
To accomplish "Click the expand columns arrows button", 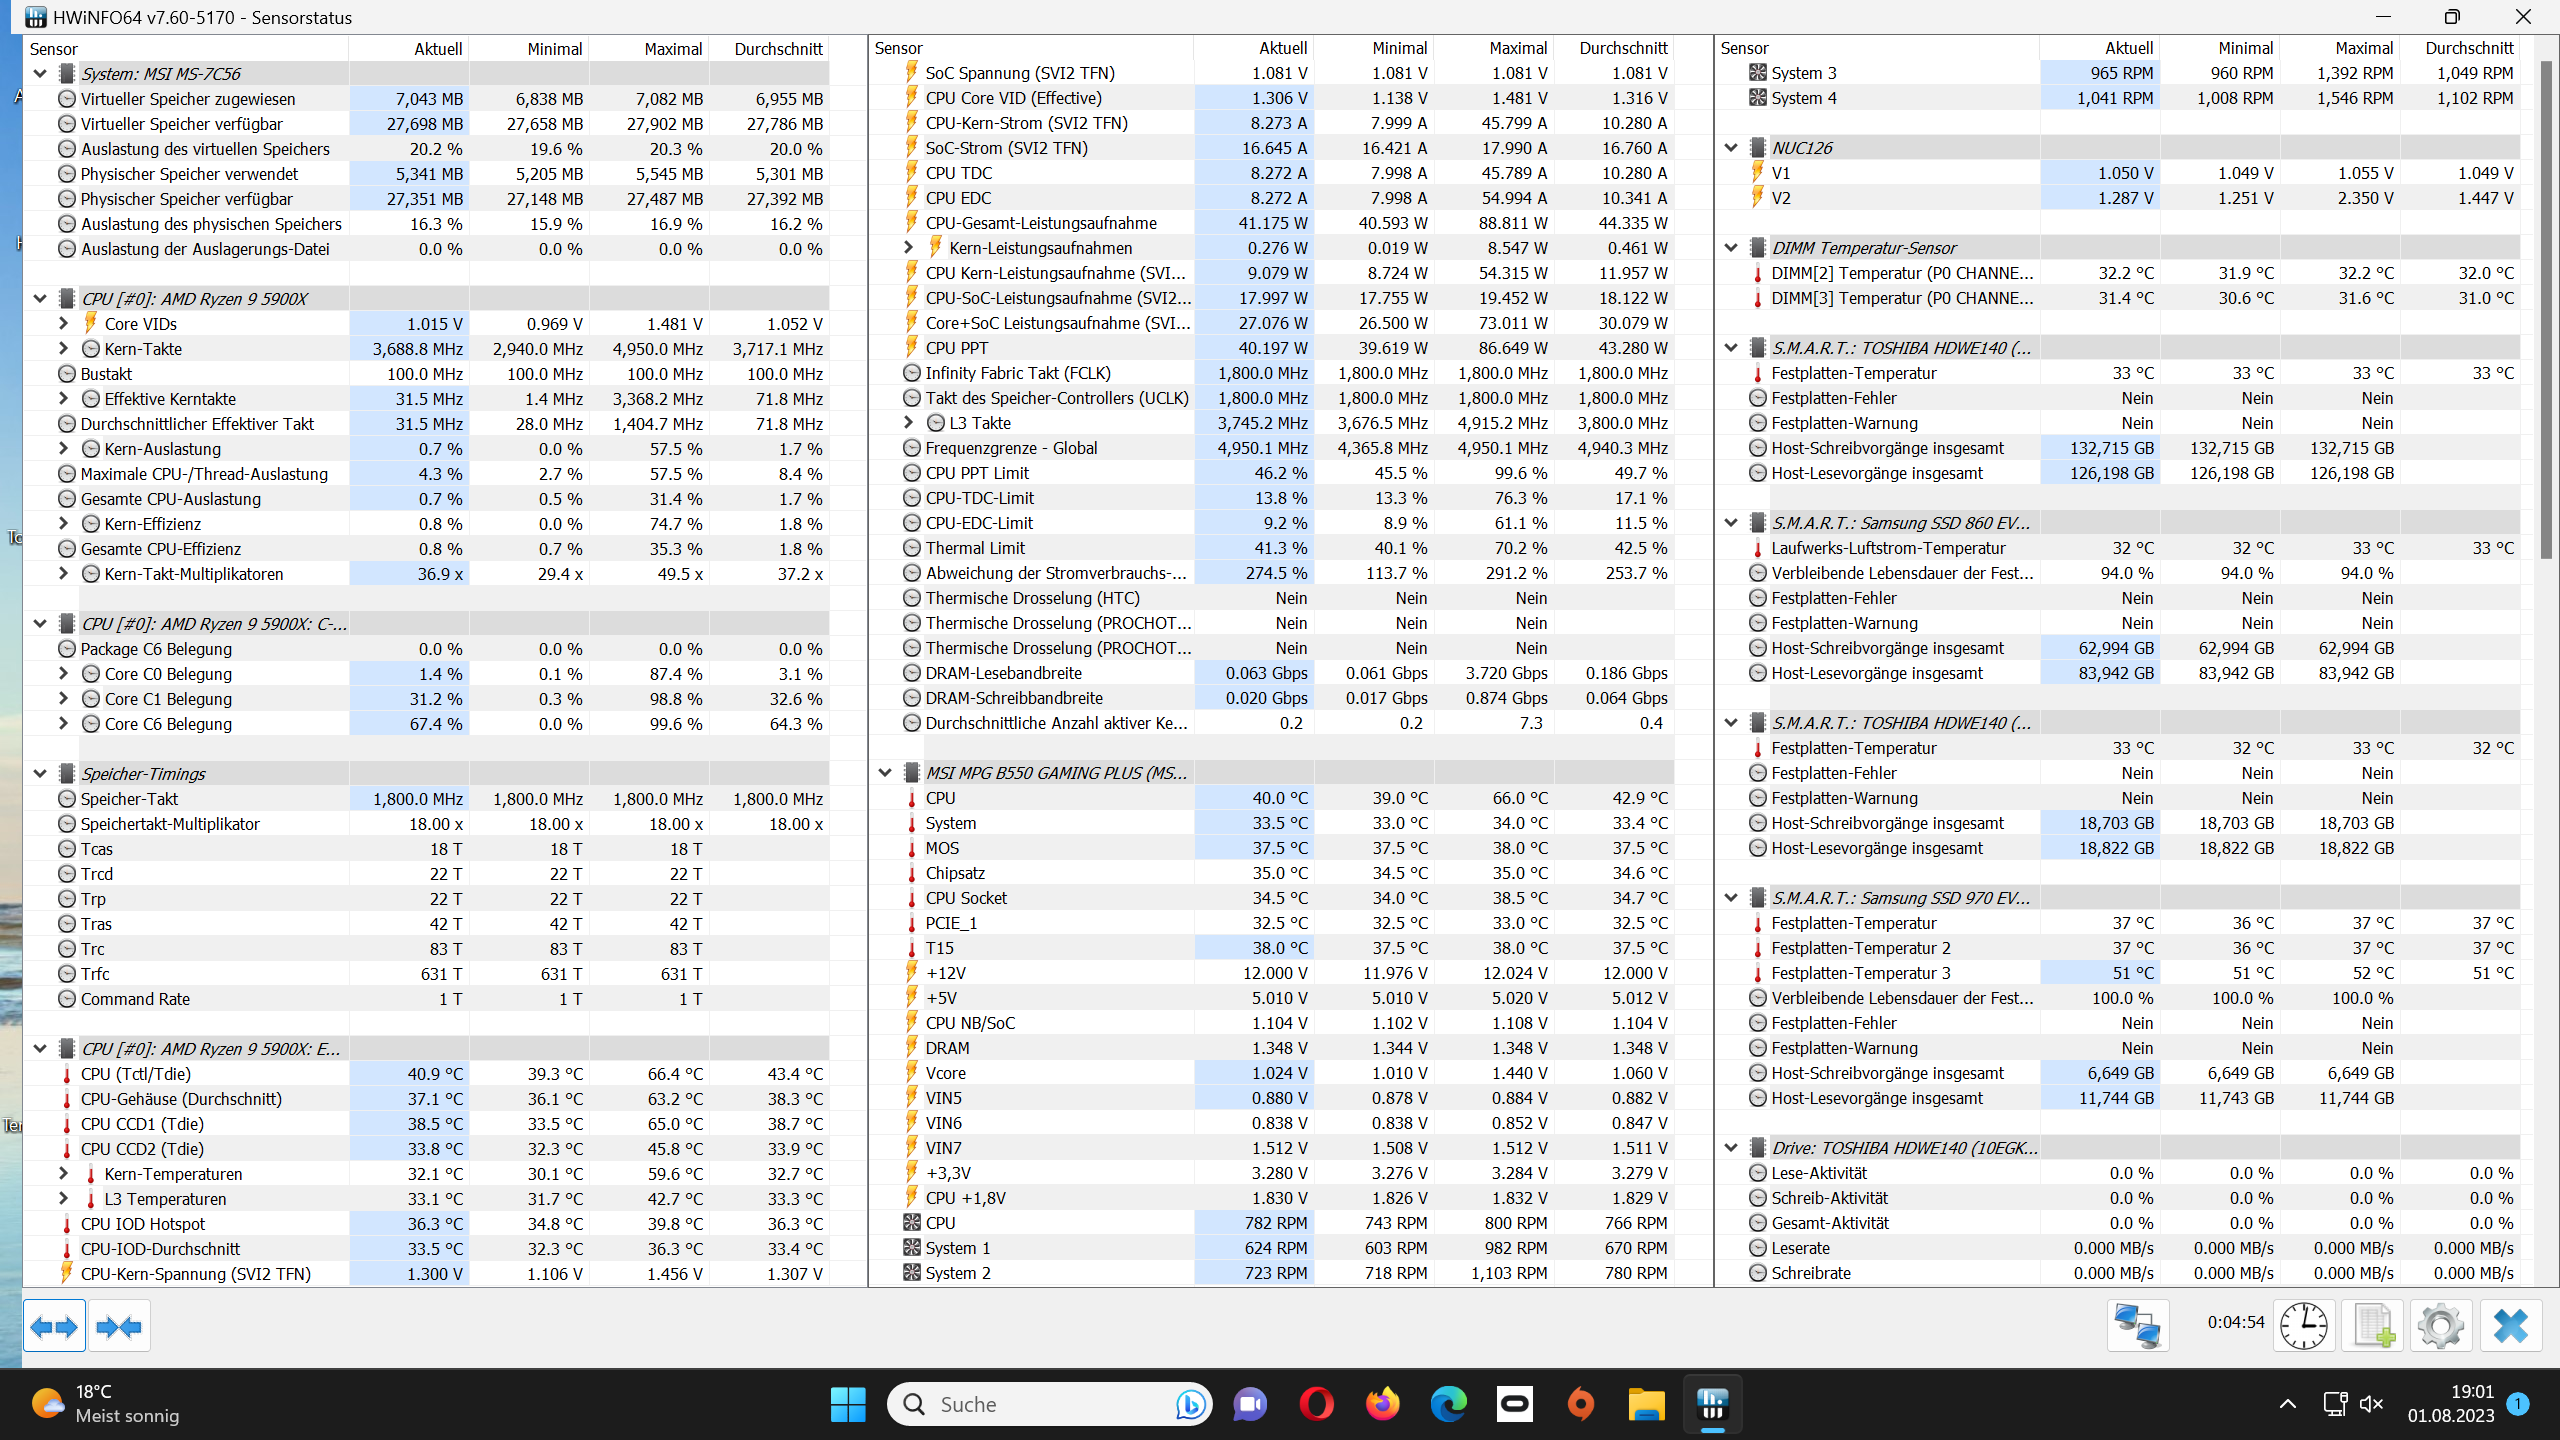I will (x=54, y=1327).
